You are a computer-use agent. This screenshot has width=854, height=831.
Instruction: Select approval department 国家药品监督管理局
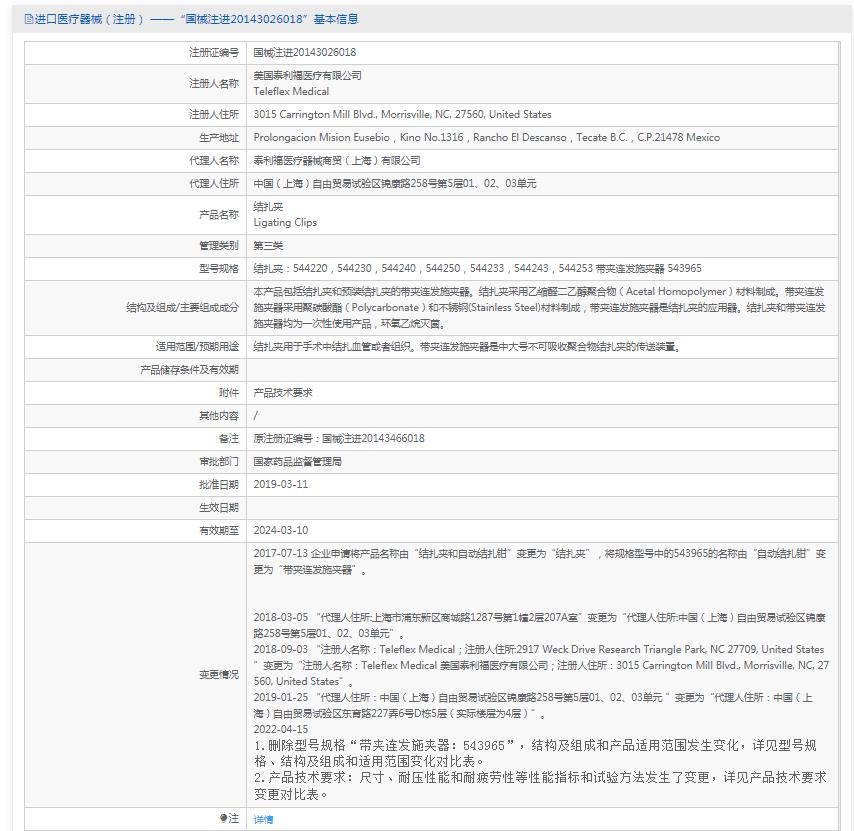coord(297,462)
